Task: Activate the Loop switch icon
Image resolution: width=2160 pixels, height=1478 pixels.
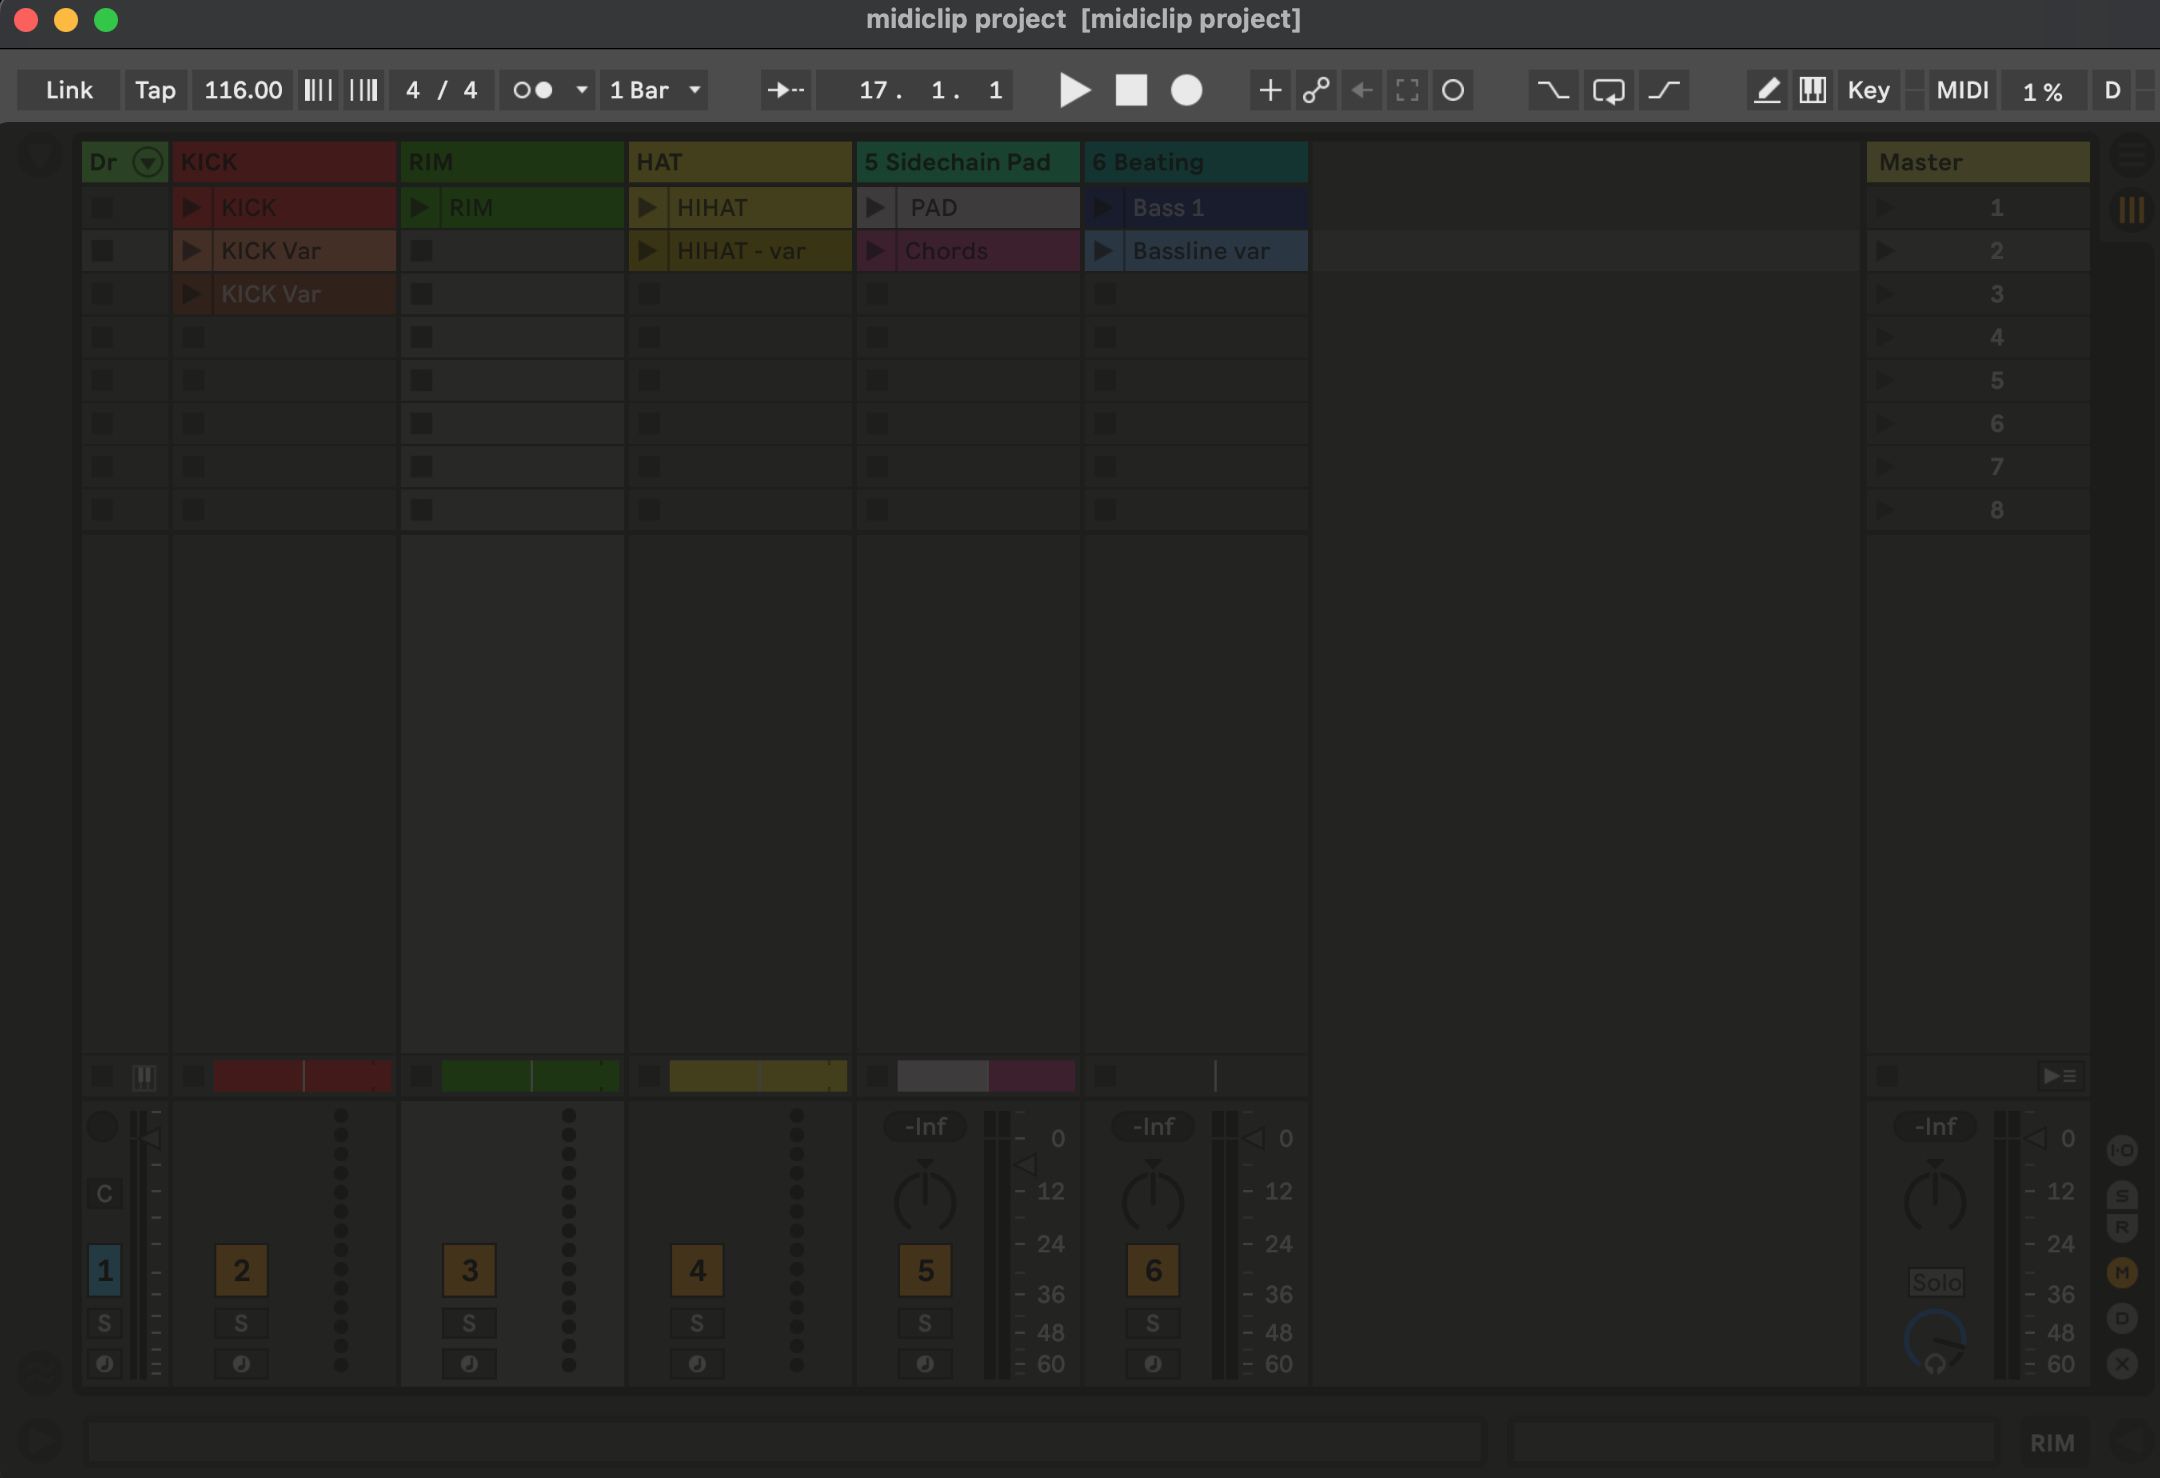Action: tap(1608, 90)
